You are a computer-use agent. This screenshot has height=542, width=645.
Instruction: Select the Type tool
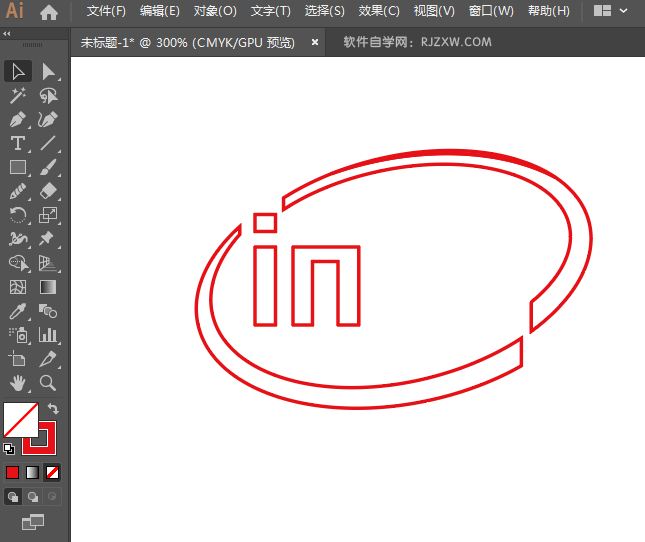(18, 144)
